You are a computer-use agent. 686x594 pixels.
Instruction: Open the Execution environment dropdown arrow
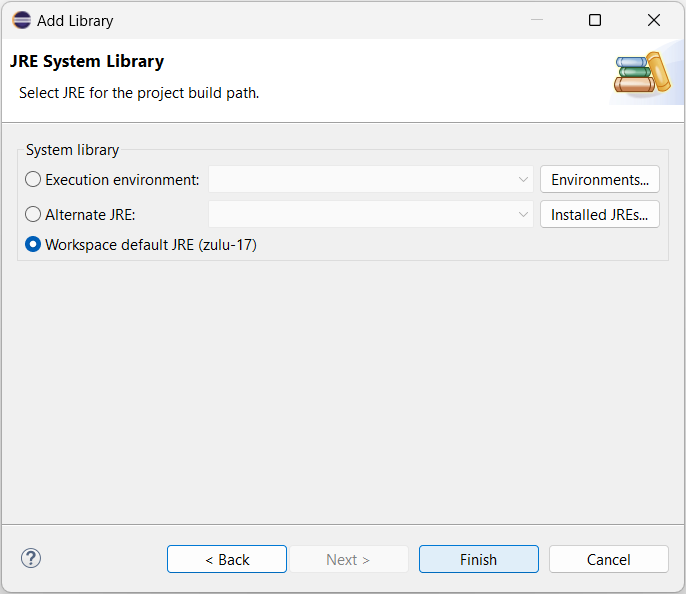coord(523,179)
